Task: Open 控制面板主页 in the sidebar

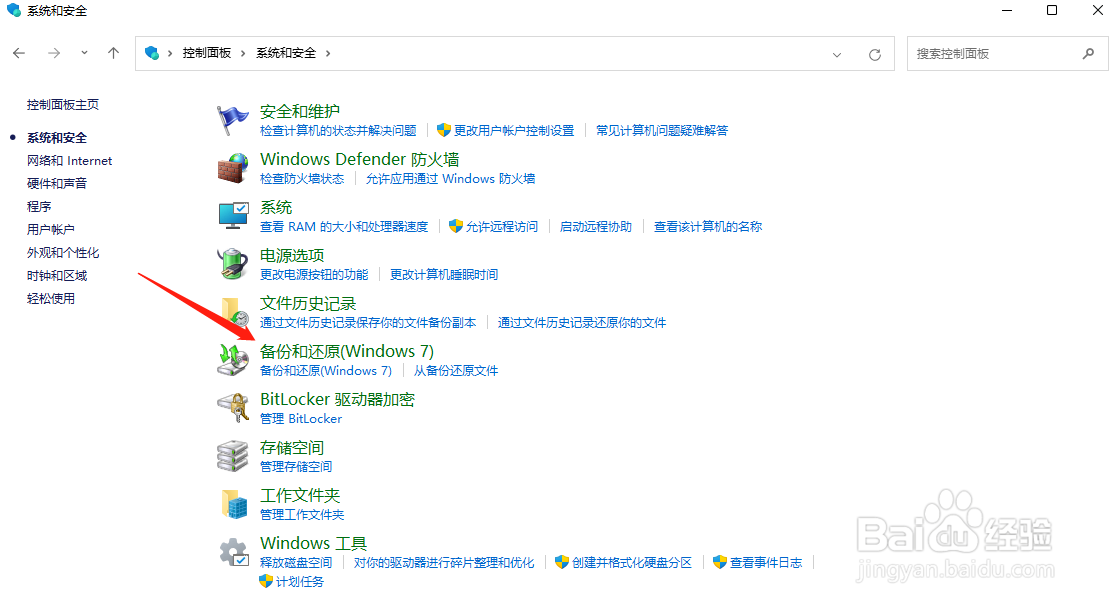Action: point(63,105)
